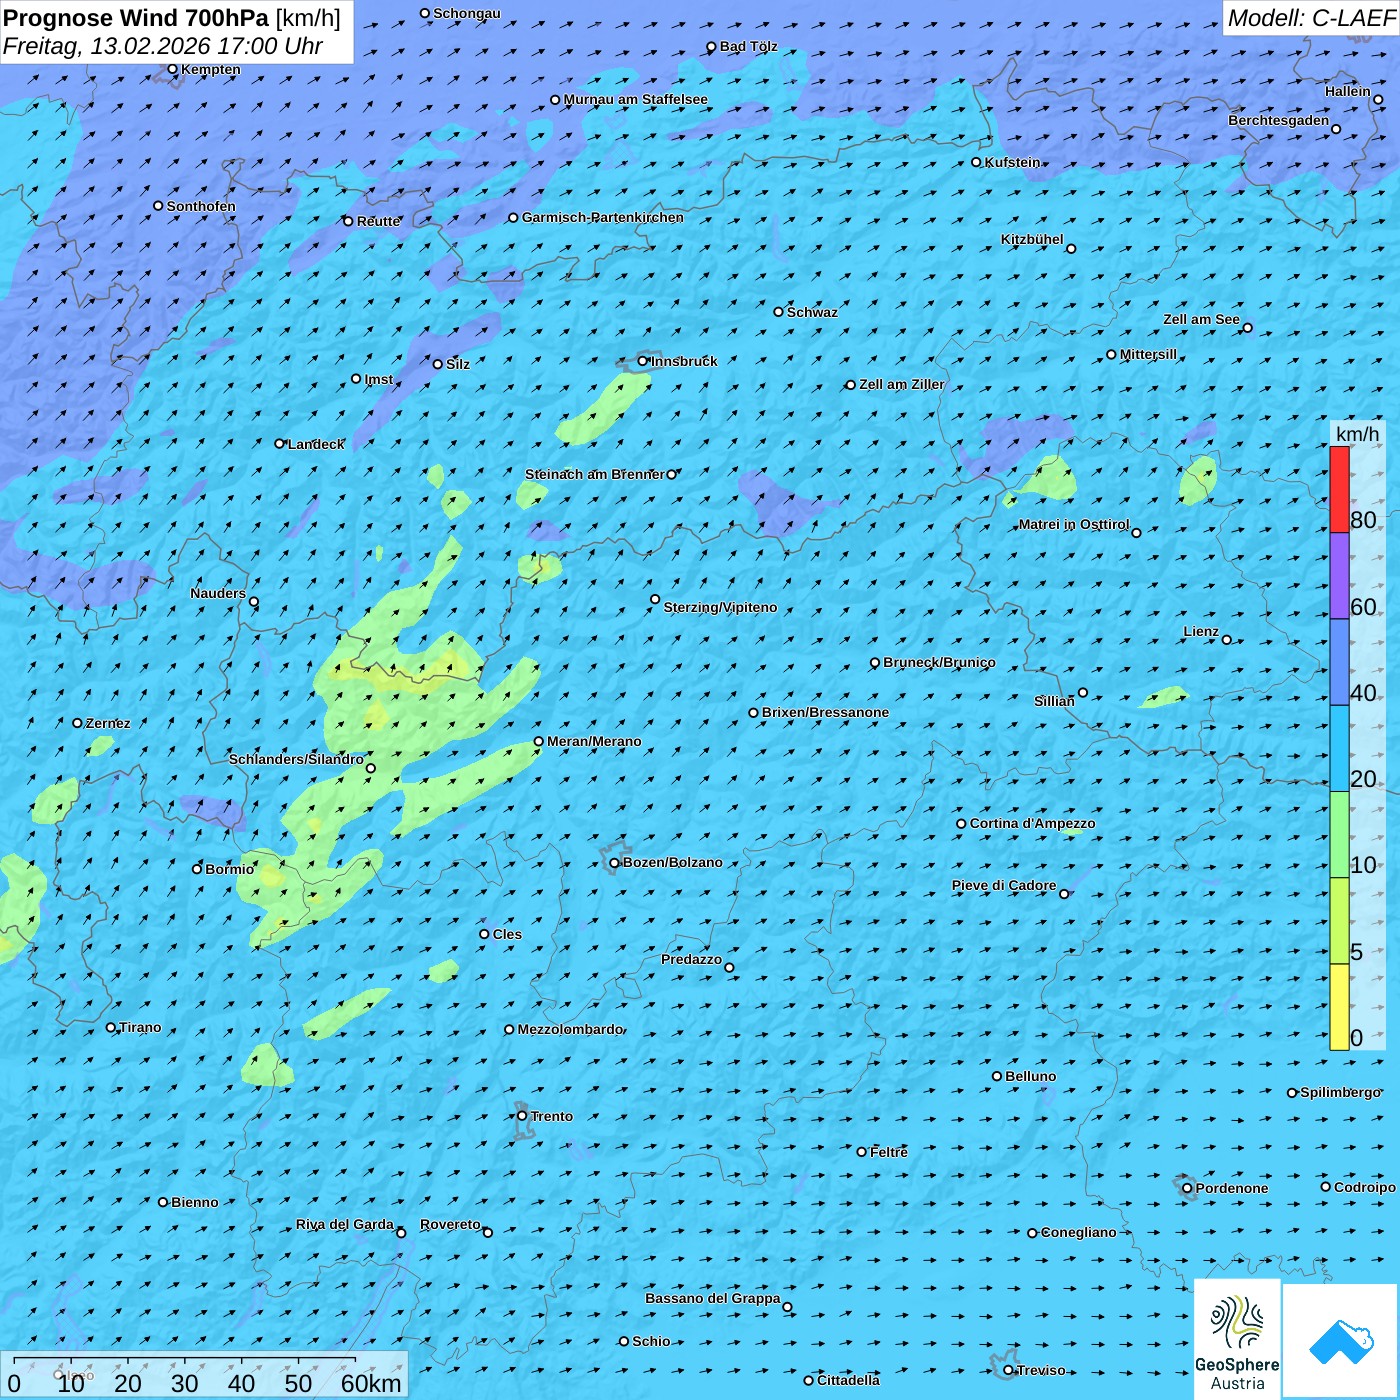Viewport: 1400px width, 1400px height.
Task: Click the 'Sterzing/Vipiteno' label
Action: 720,607
